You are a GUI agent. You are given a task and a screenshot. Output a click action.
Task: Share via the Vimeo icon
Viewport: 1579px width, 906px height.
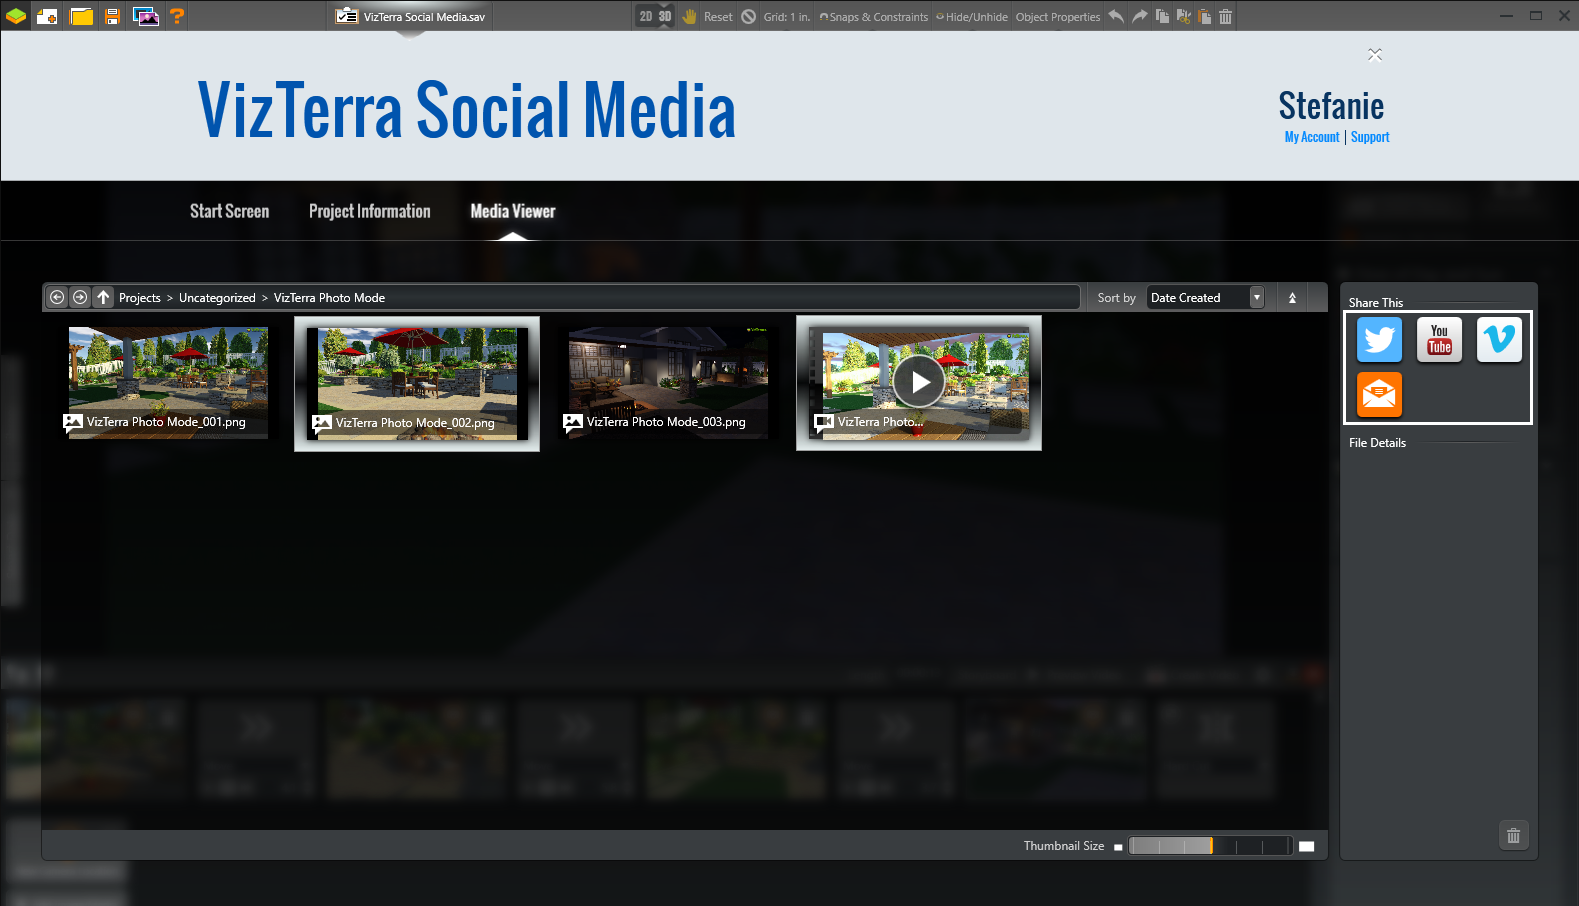[1499, 340]
